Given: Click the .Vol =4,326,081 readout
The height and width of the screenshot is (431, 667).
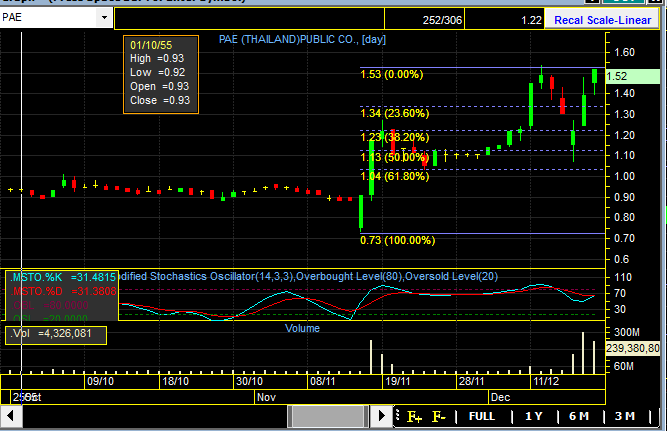Looking at the screenshot, I should coord(51,333).
